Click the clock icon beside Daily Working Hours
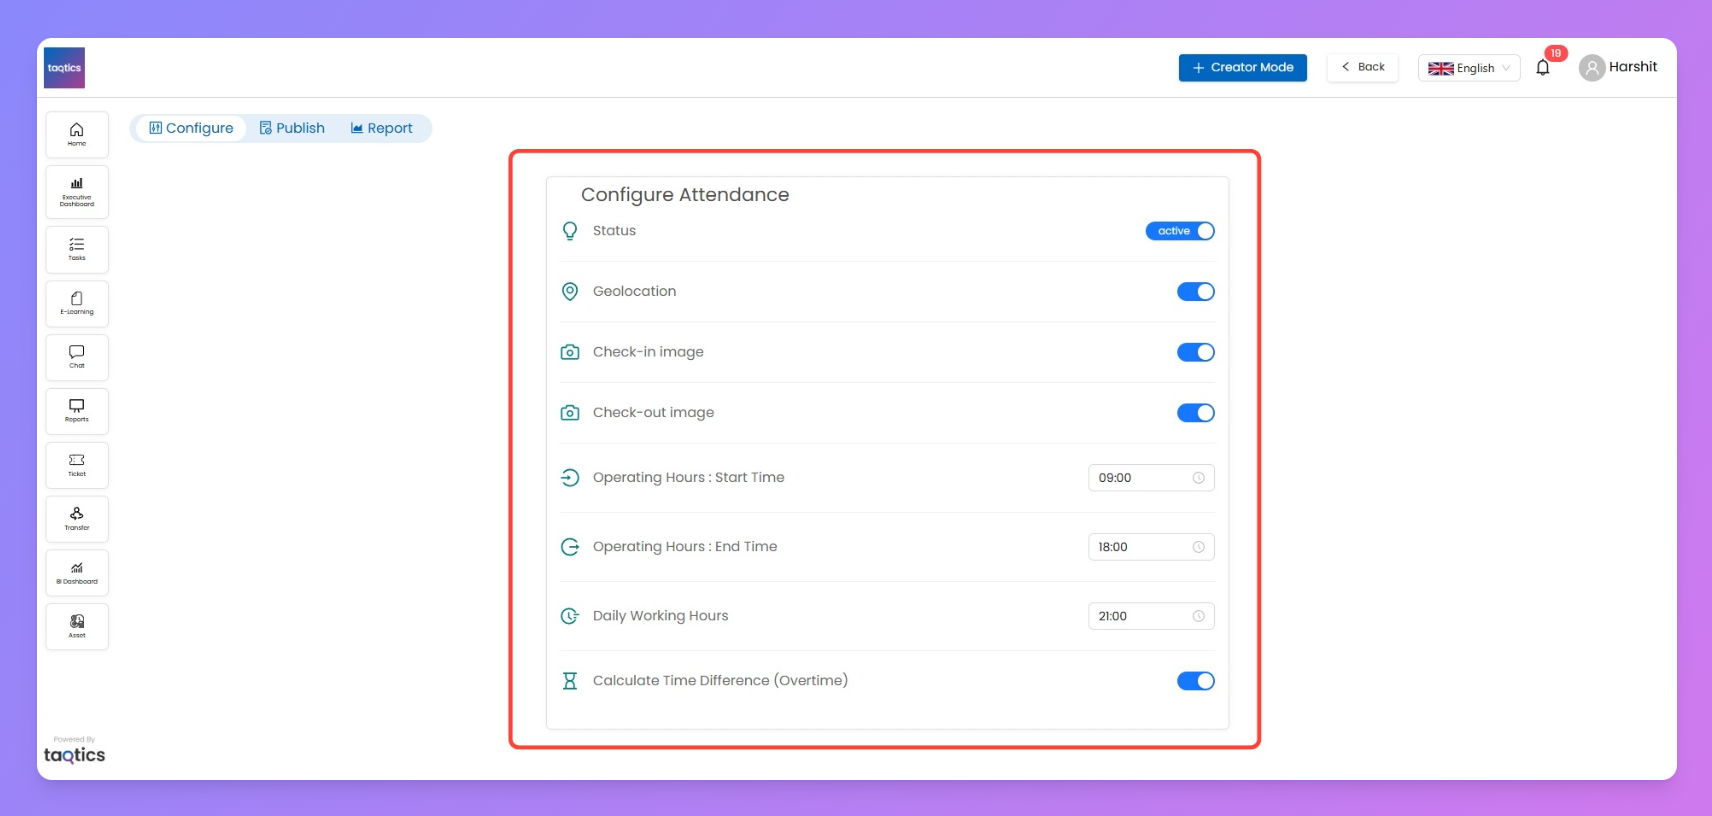This screenshot has height=816, width=1712. click(x=570, y=616)
